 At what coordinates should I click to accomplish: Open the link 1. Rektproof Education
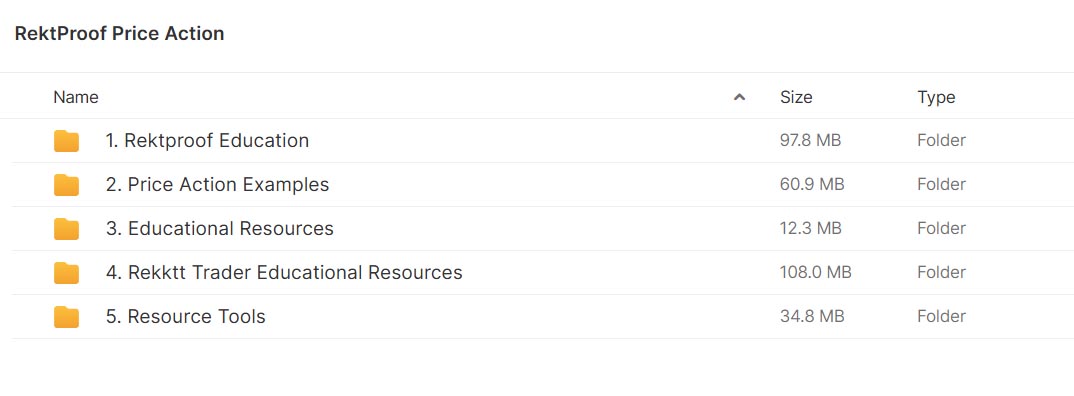(x=207, y=140)
